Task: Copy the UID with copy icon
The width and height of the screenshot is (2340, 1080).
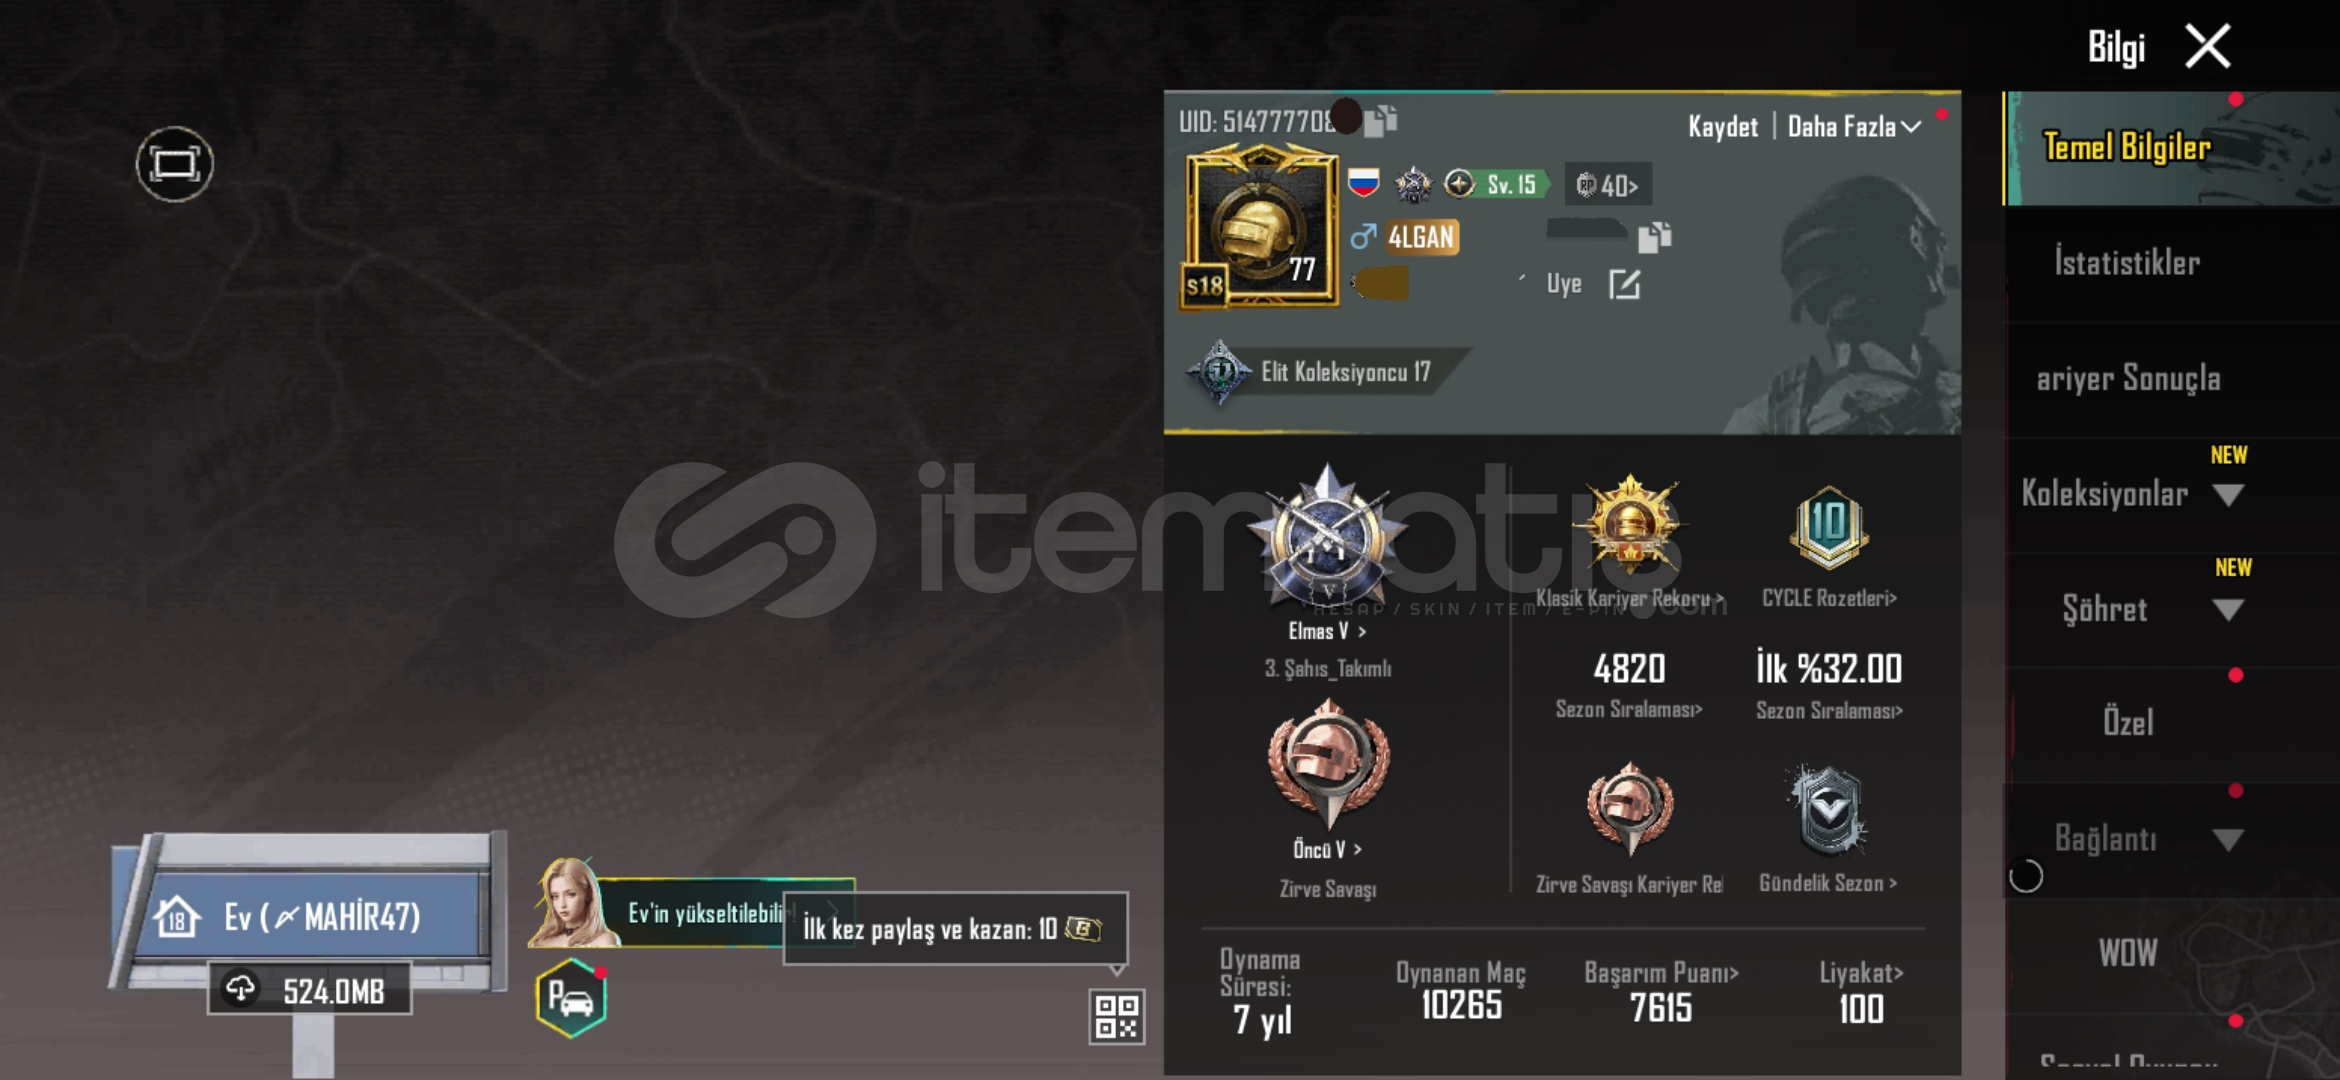Action: 1381,121
